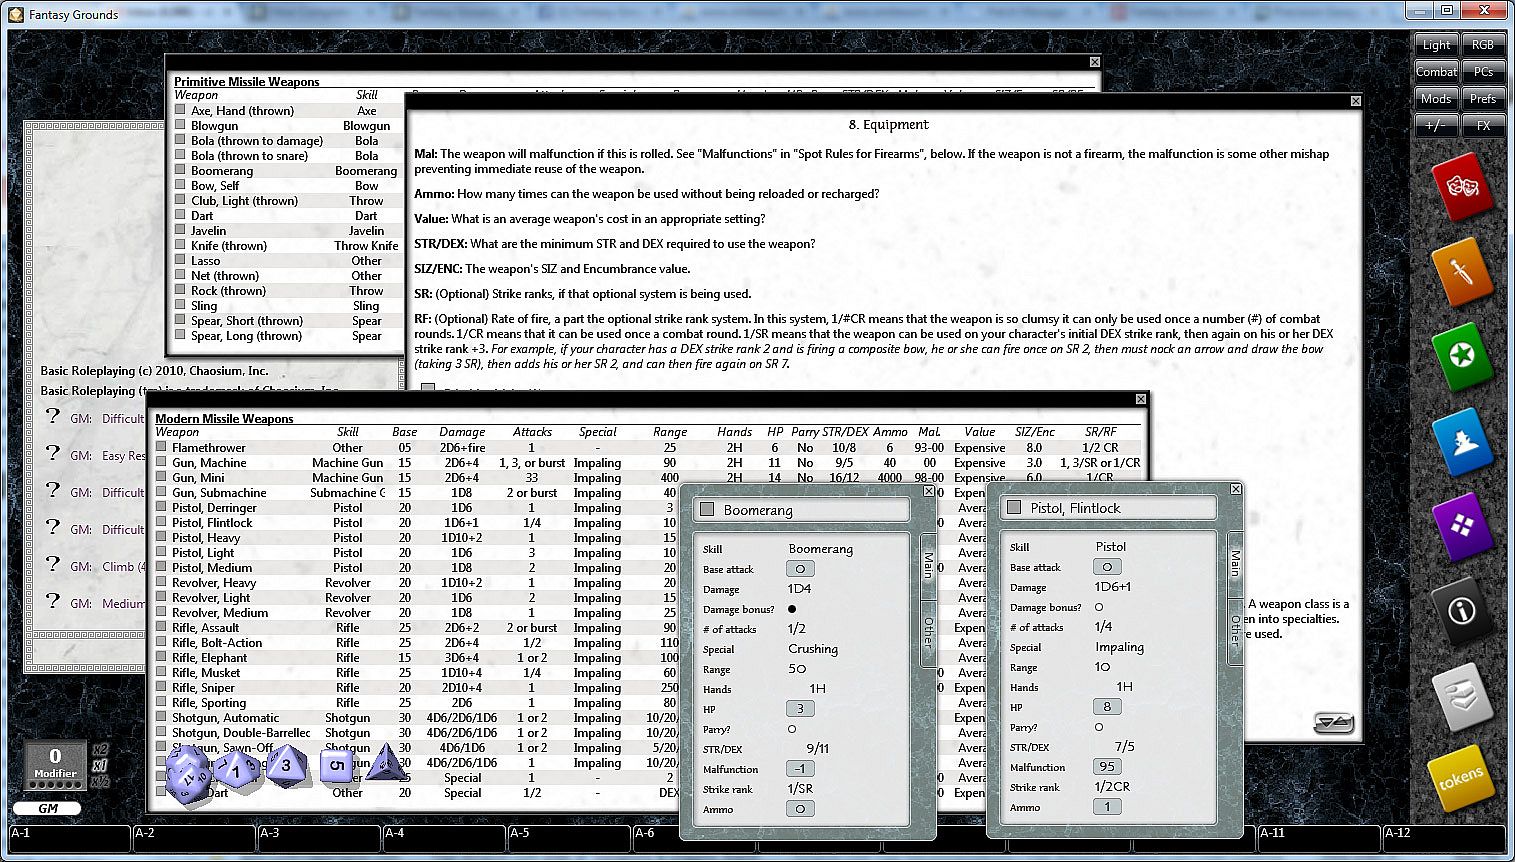The image size is (1515, 862).
Task: Toggle Parry? in the Boomerang window
Action: pyautogui.click(x=792, y=729)
